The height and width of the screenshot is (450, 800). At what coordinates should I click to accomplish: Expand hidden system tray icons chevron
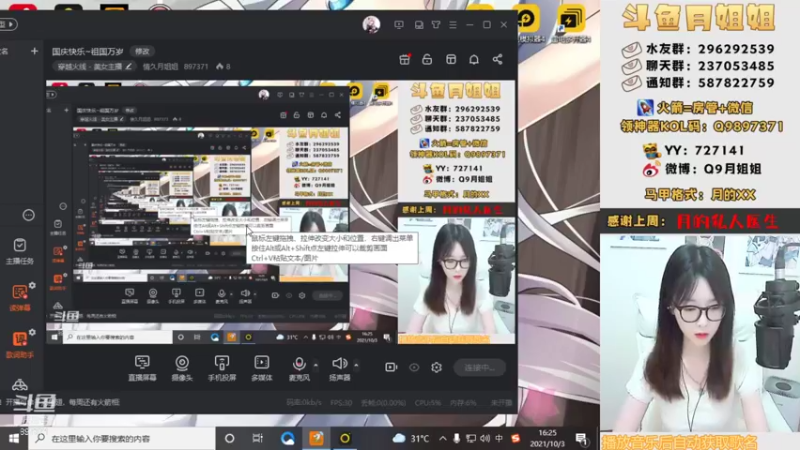click(x=442, y=438)
